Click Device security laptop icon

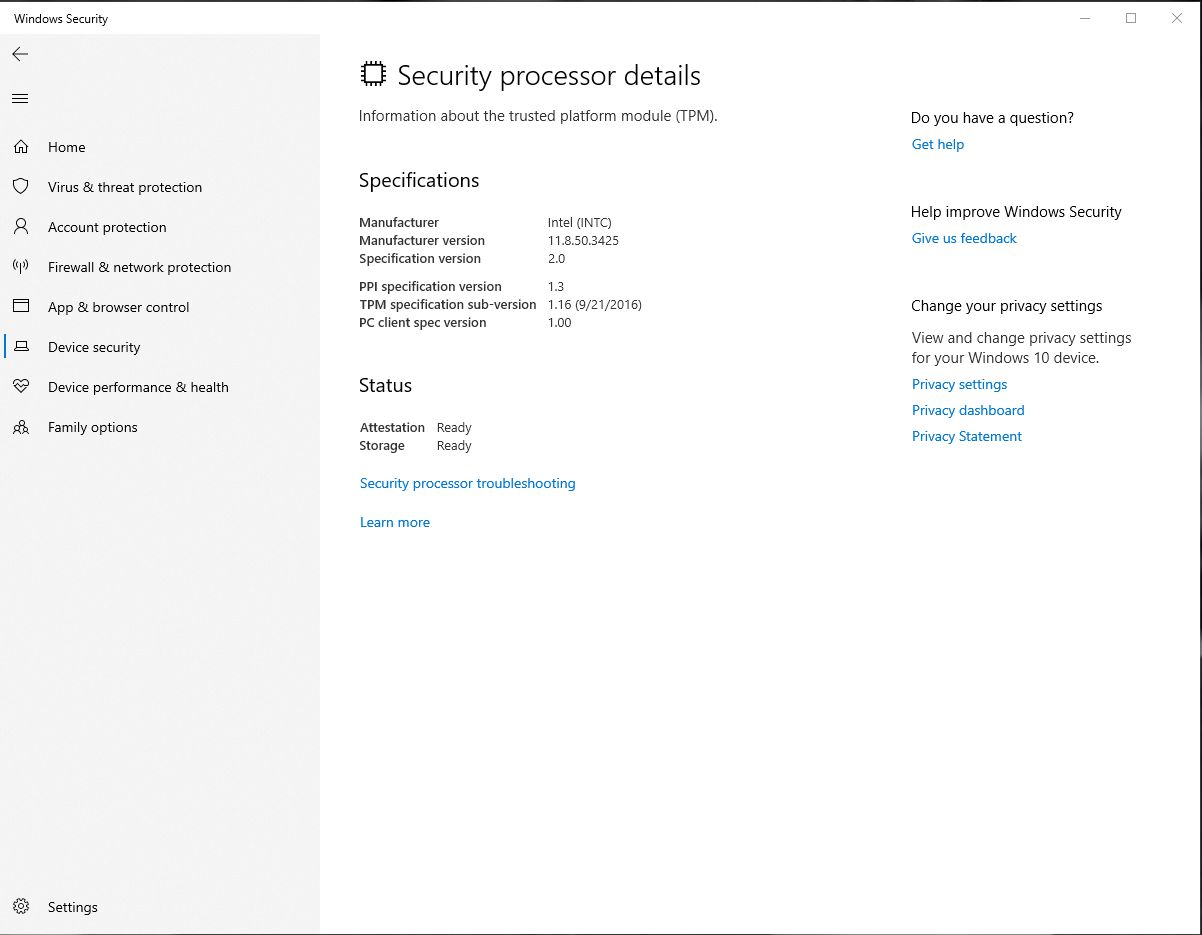coord(20,347)
